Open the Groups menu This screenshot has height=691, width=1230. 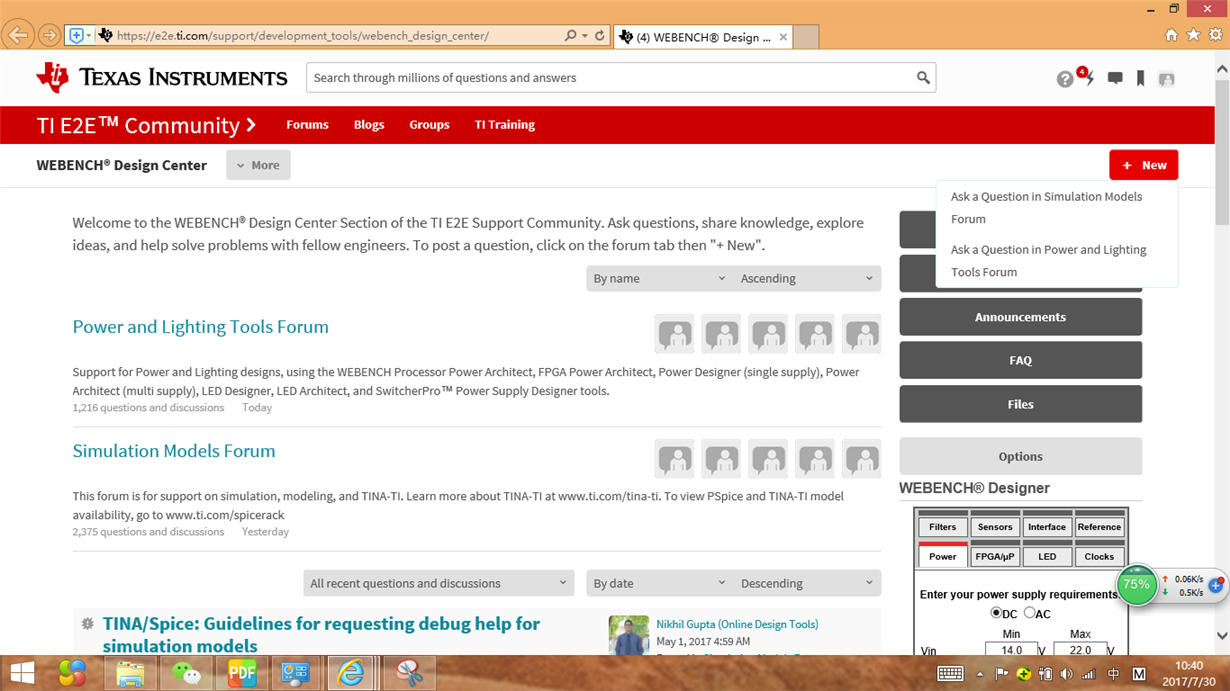(429, 125)
